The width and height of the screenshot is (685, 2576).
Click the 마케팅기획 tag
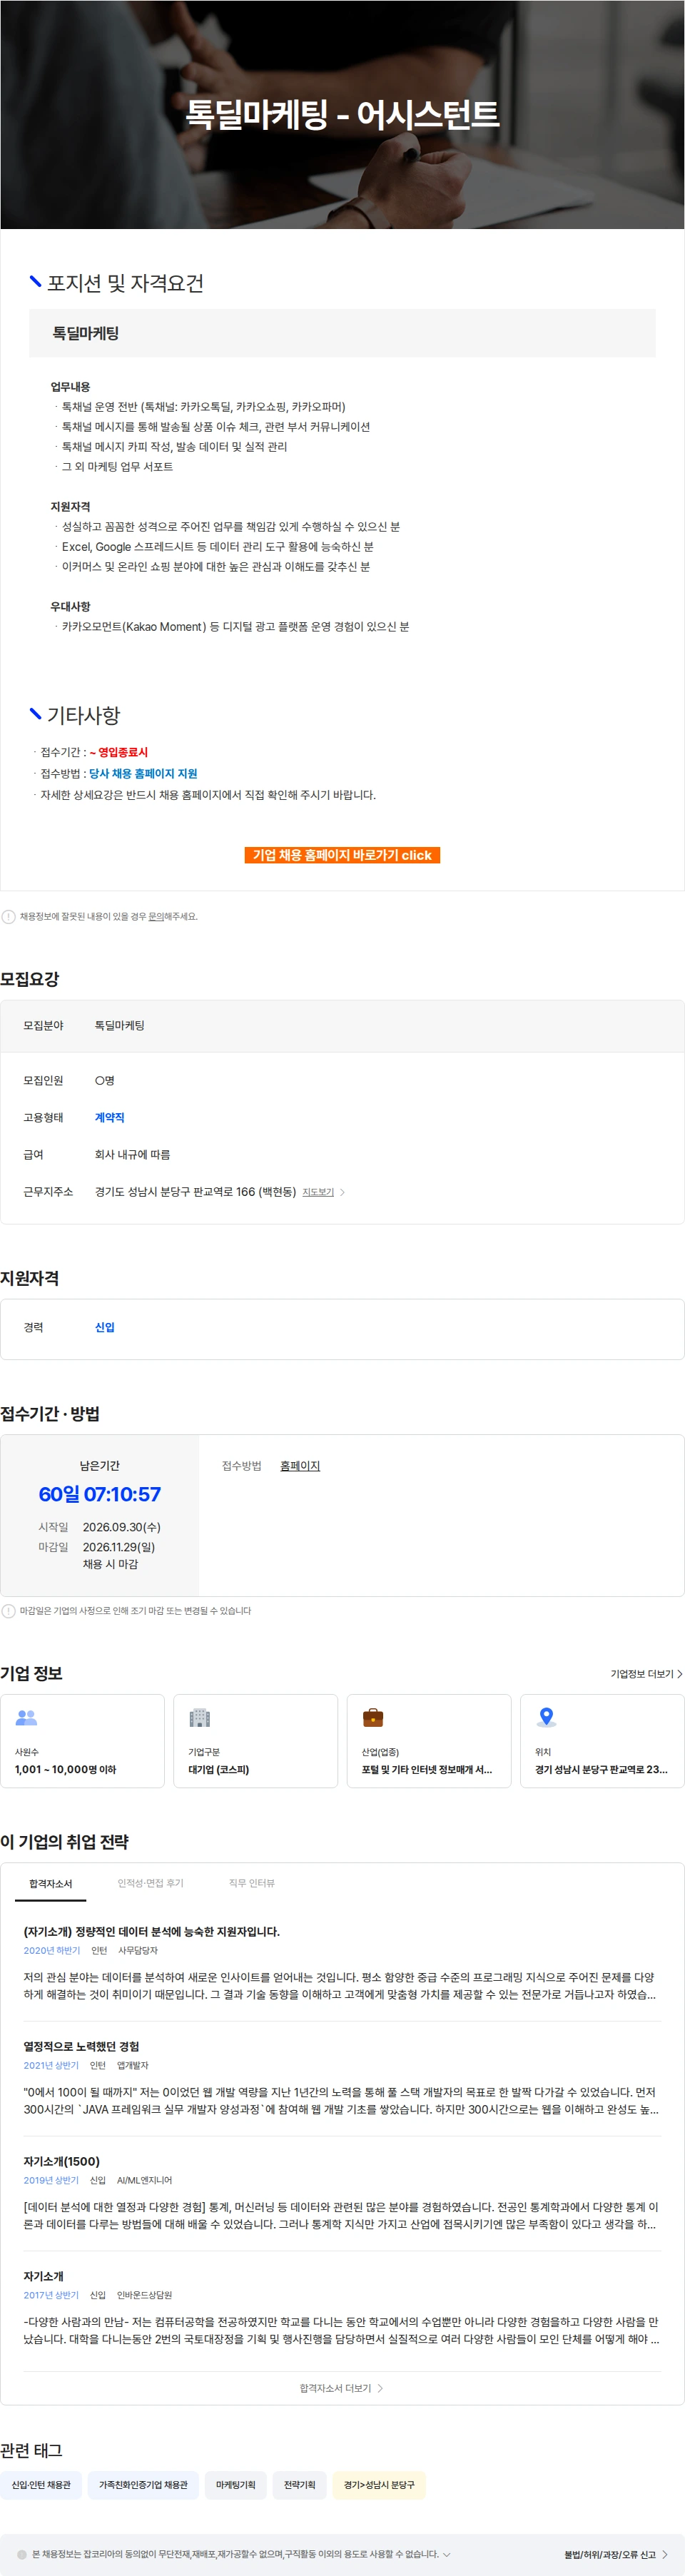click(235, 2484)
